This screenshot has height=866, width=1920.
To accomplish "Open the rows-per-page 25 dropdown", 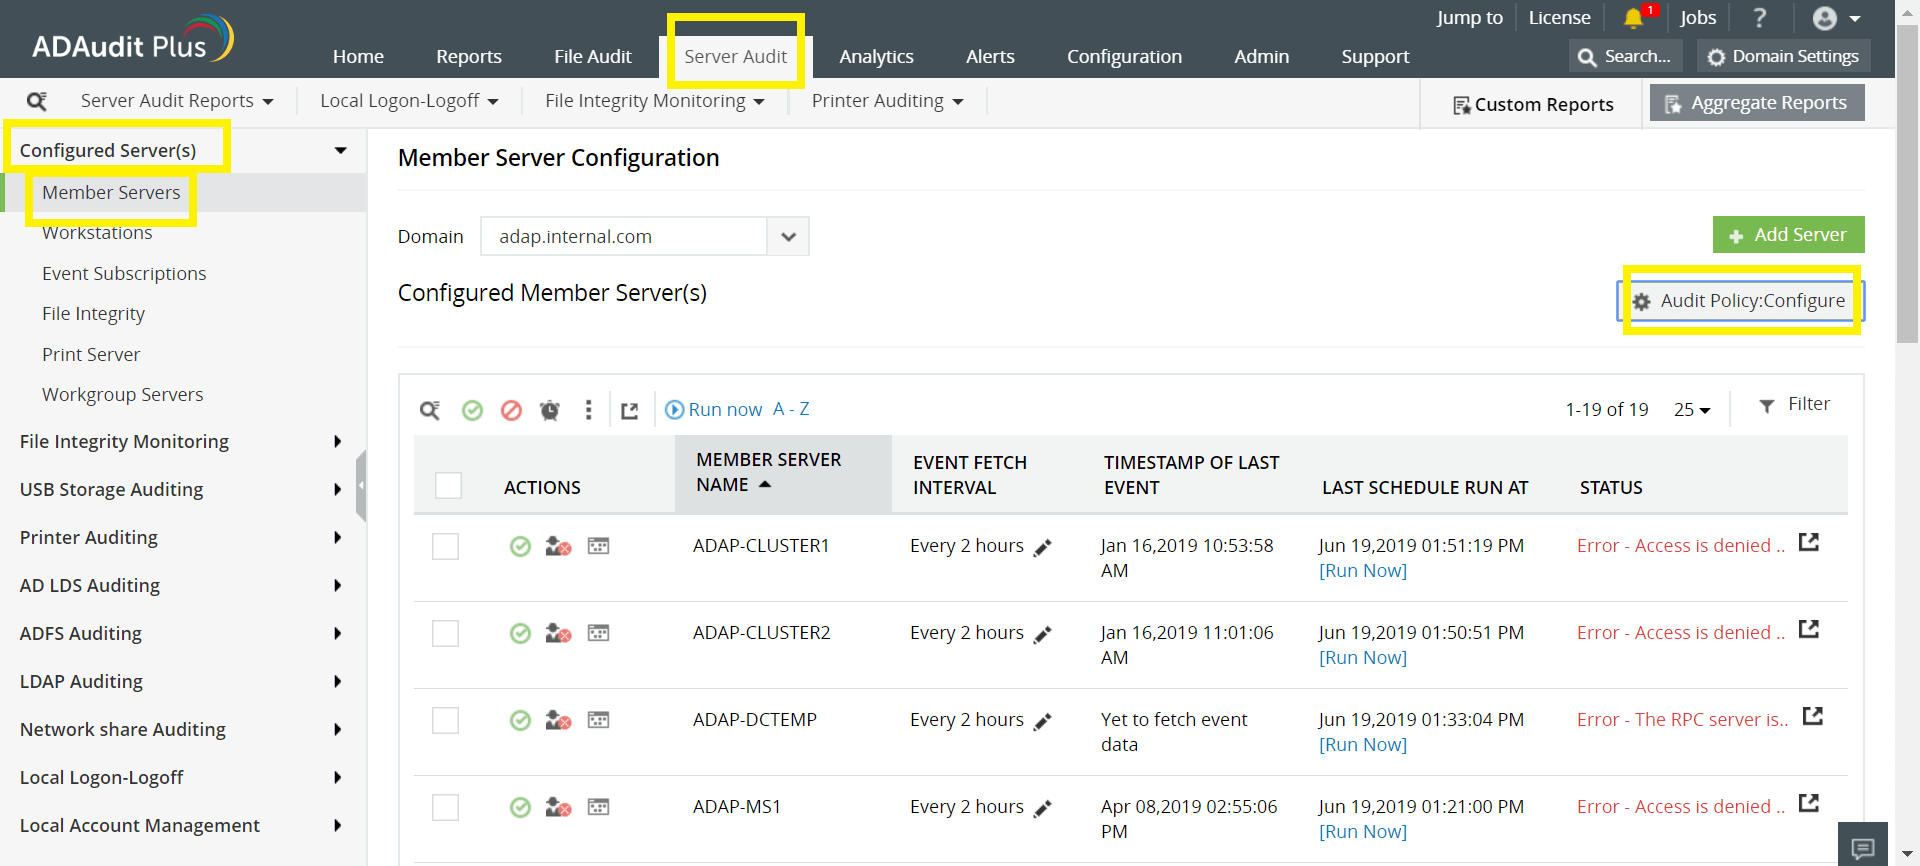I will tap(1692, 410).
